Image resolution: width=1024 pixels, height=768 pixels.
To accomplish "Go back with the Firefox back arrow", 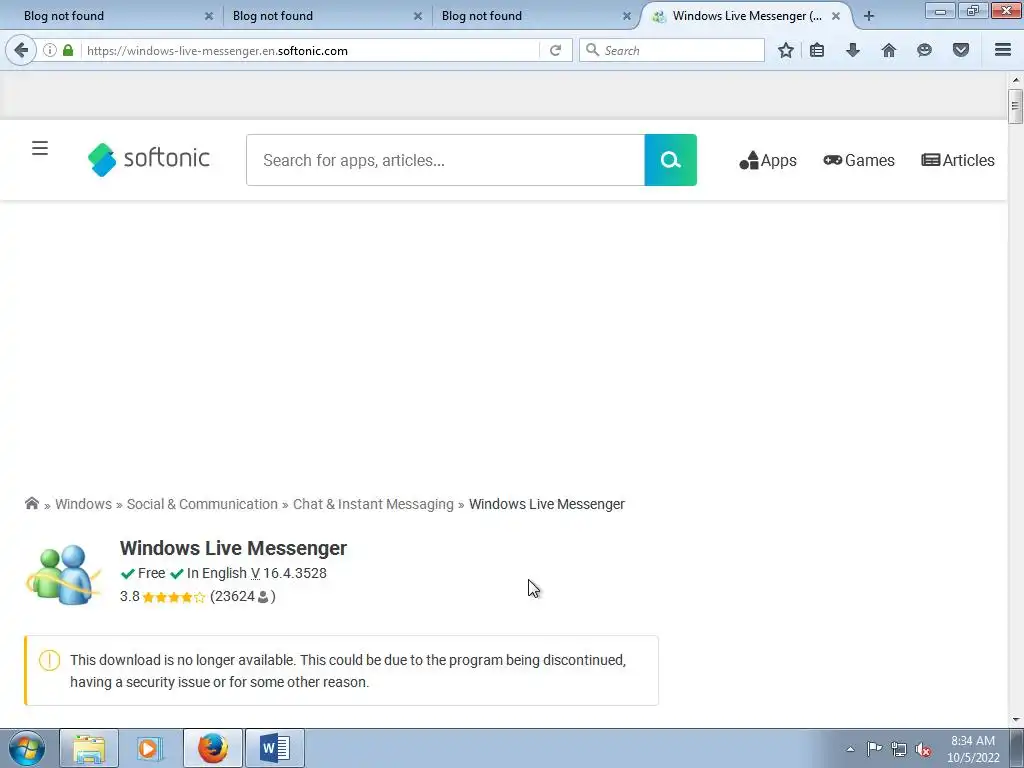I will [21, 50].
